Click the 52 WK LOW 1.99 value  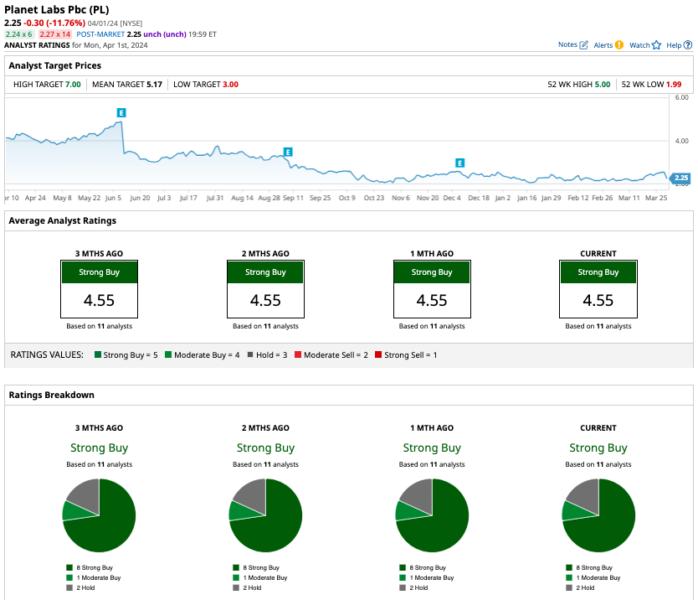tap(674, 85)
